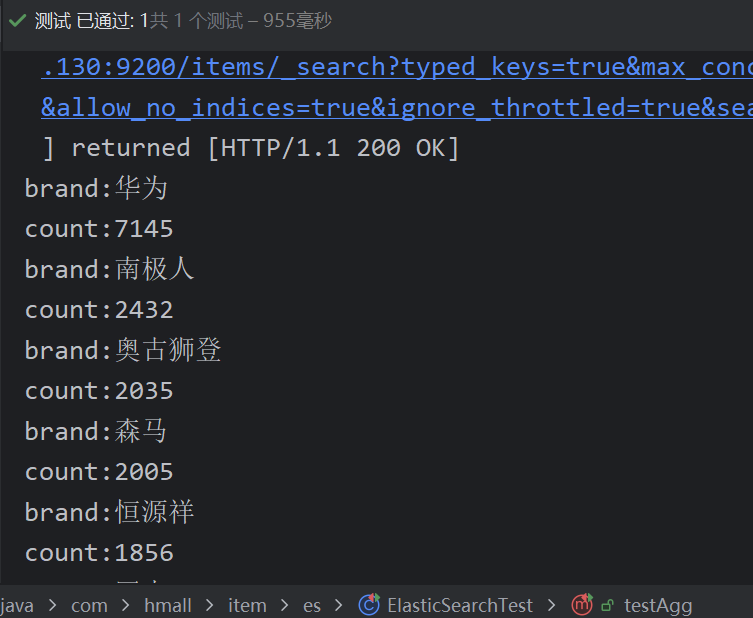Expand chevron after 'java' breadcrumb

(52, 605)
